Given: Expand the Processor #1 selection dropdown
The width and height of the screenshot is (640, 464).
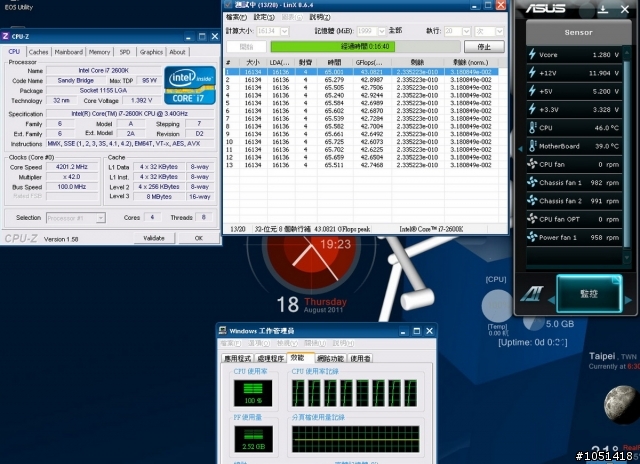Looking at the screenshot, I should 100,218.
